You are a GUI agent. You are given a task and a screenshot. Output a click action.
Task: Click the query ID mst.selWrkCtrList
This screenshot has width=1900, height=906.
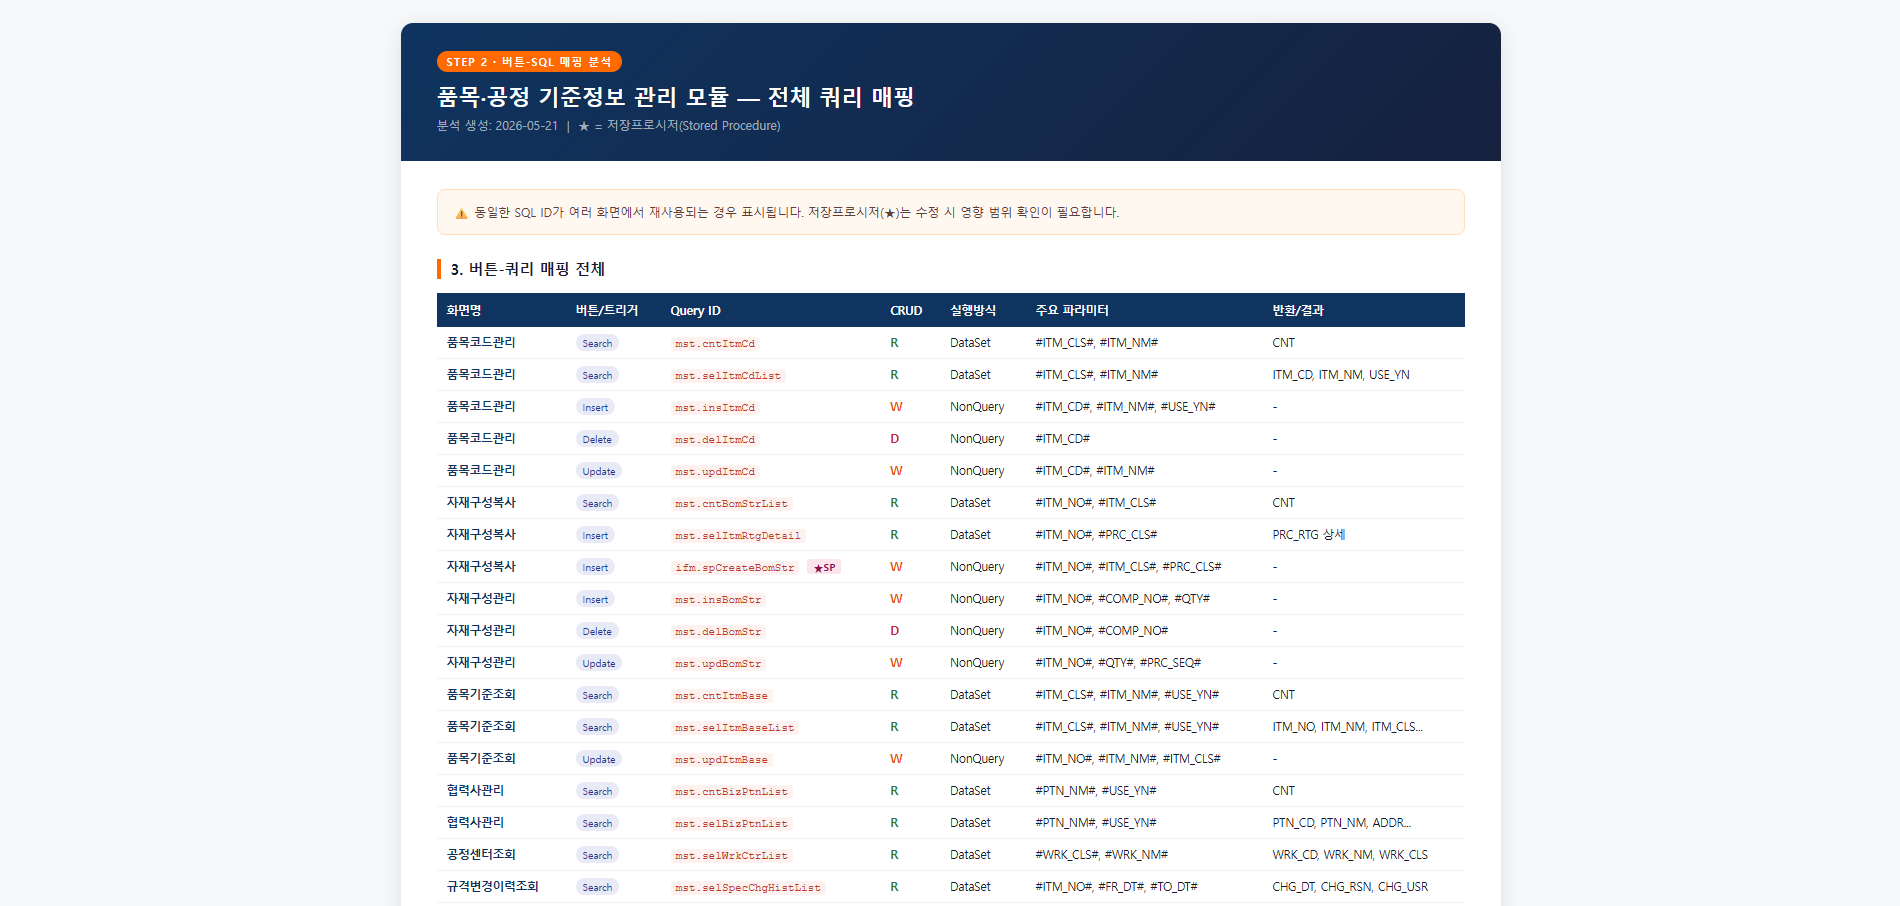(731, 856)
